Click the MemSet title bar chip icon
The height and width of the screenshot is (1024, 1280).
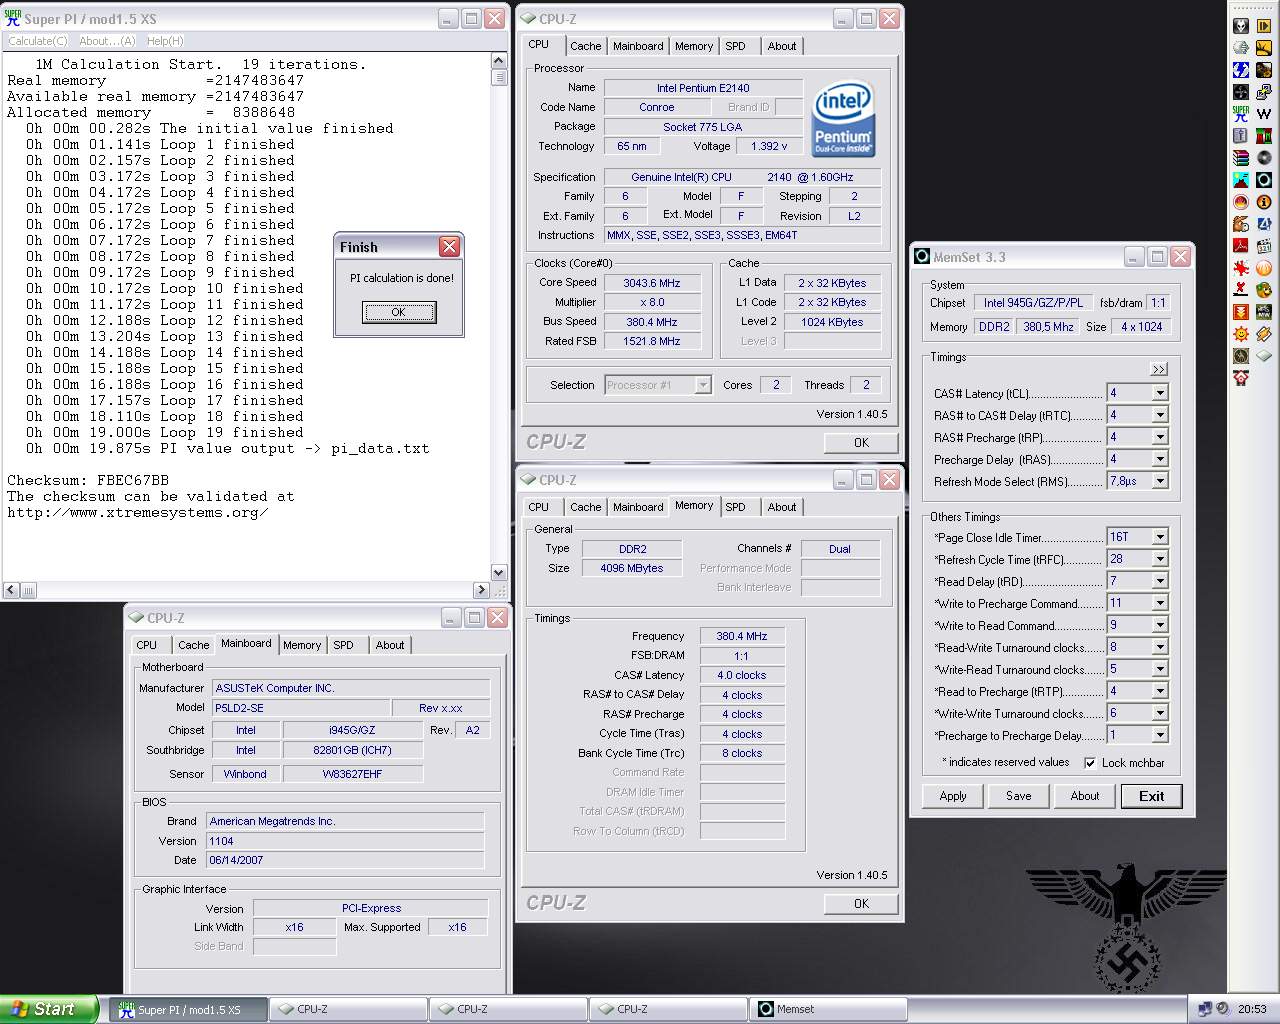[x=922, y=257]
